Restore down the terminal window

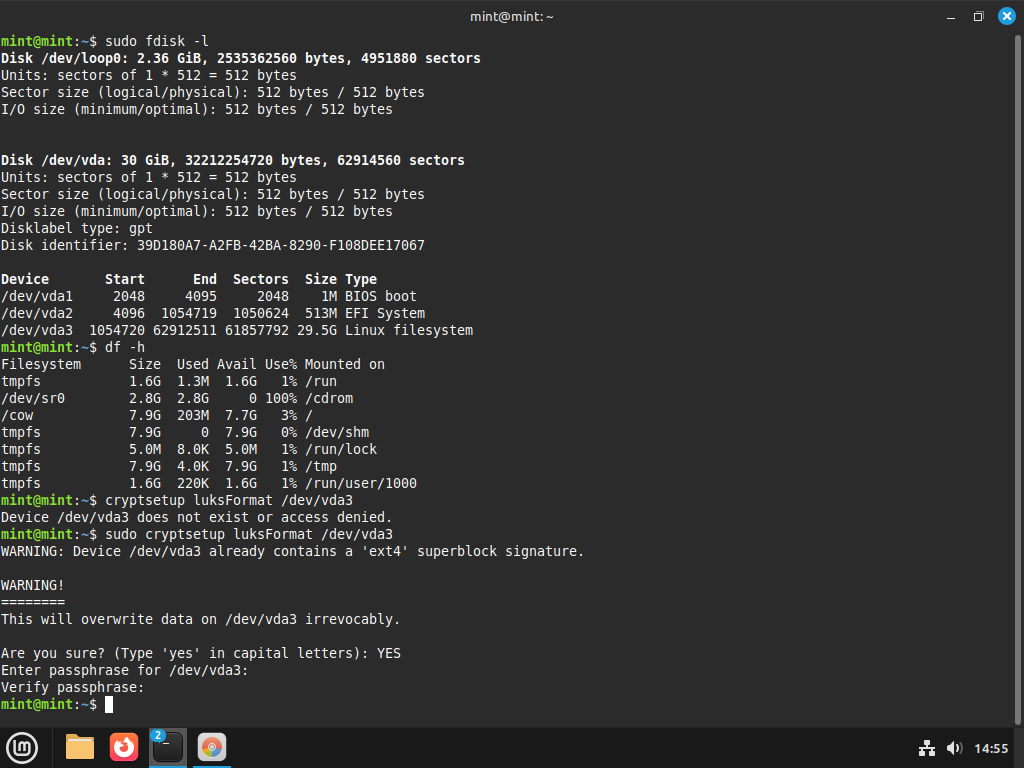(978, 16)
